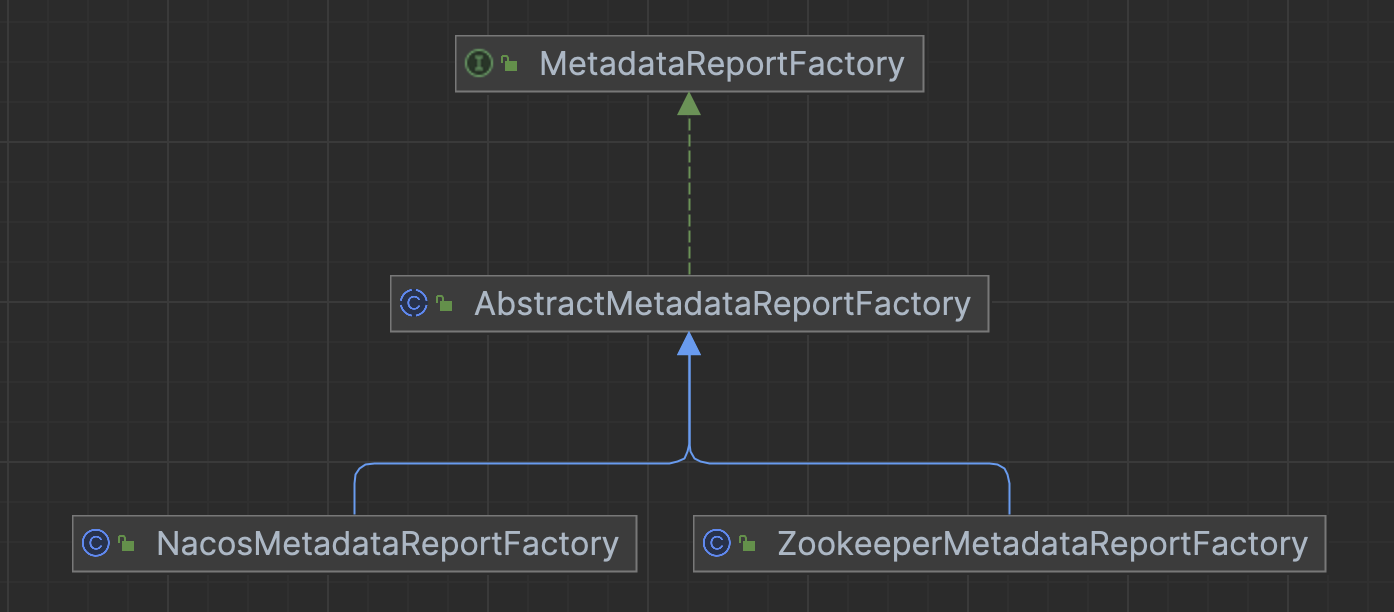Select the NacosMetadataReportFactory class node
The height and width of the screenshot is (612, 1394).
(x=354, y=544)
